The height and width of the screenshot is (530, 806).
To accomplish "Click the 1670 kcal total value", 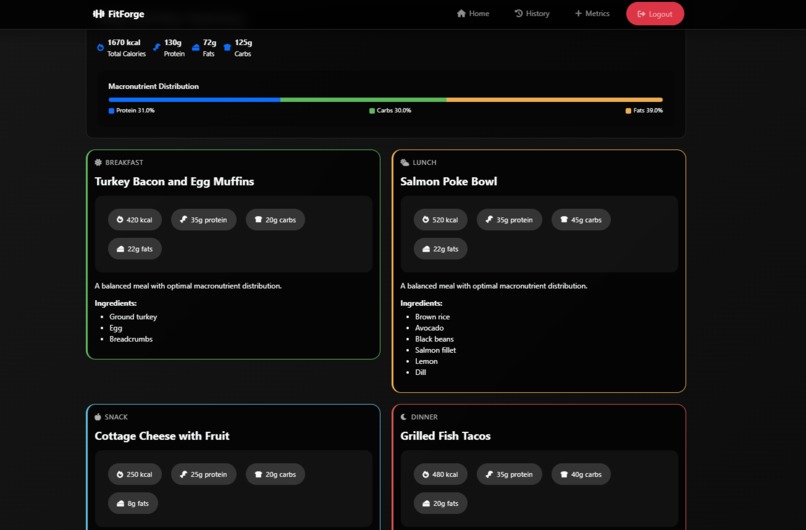I will (x=124, y=43).
